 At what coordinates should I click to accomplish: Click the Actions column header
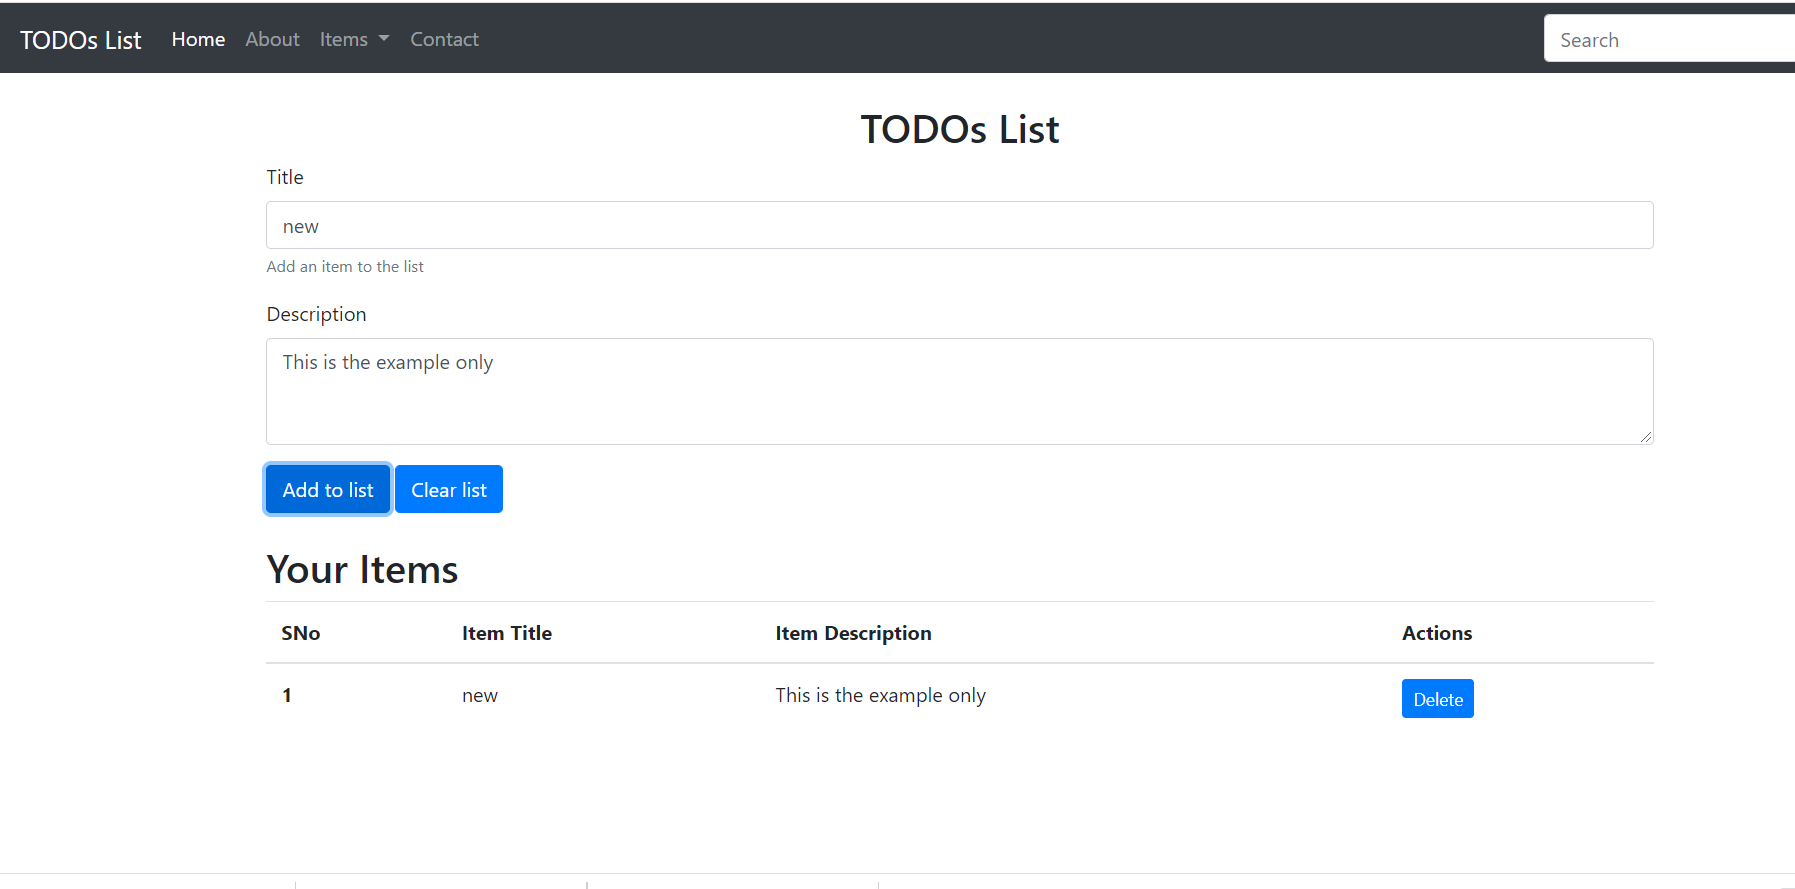pyautogui.click(x=1436, y=633)
